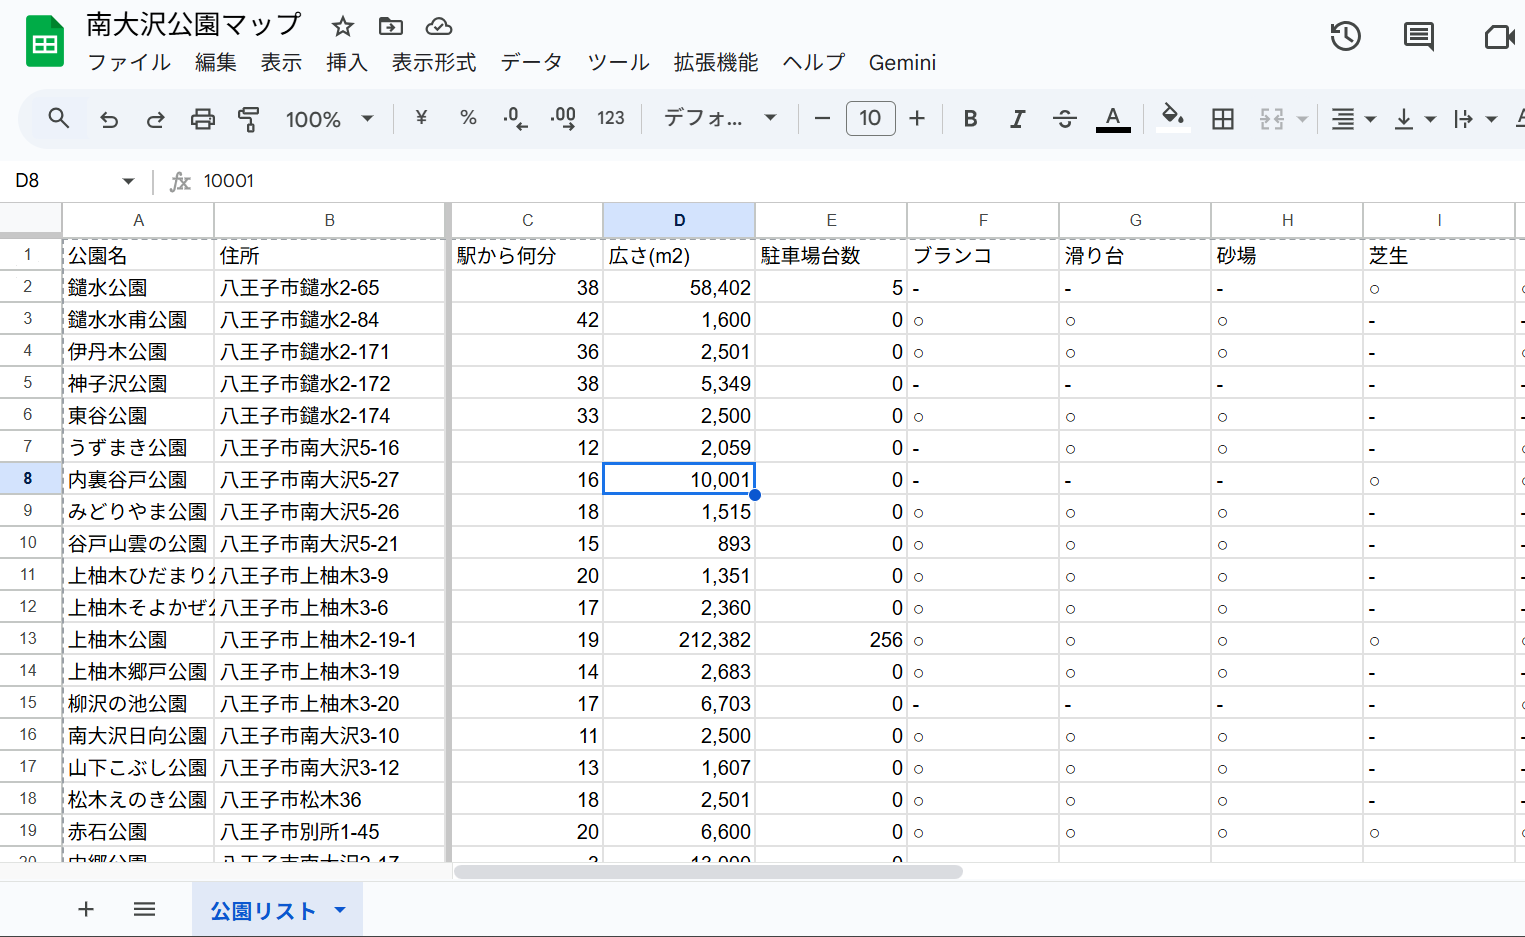Open the ファイル menu
The width and height of the screenshot is (1525, 937).
129,62
